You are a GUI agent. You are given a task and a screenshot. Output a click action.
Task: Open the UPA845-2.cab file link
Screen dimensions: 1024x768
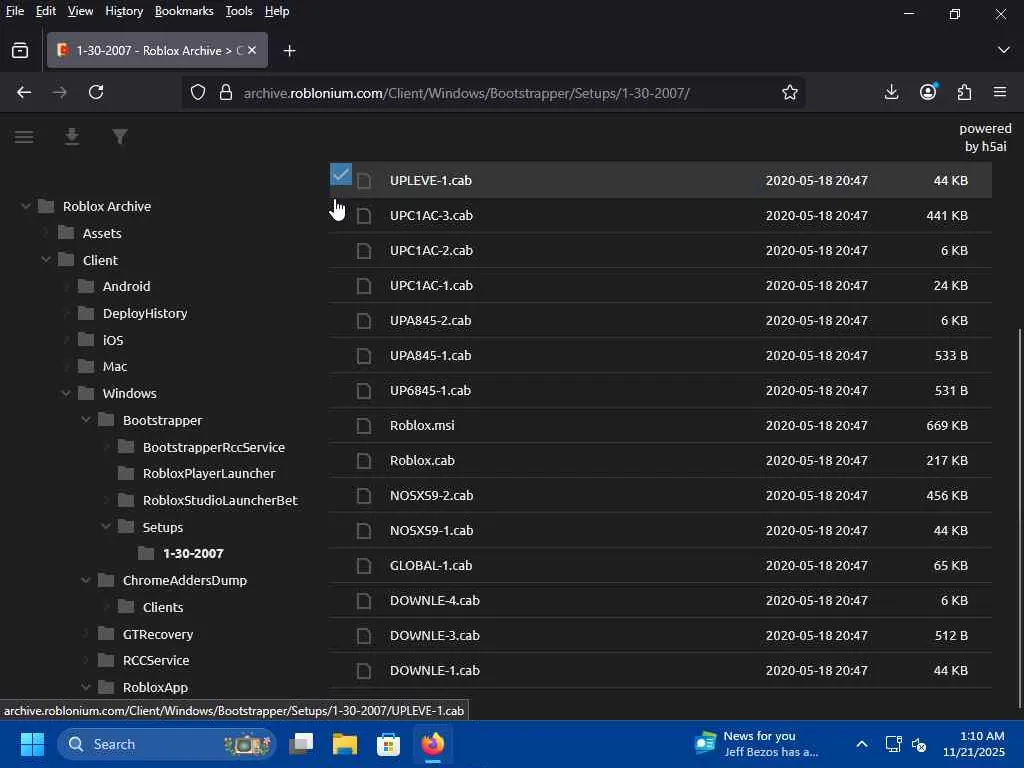click(430, 321)
